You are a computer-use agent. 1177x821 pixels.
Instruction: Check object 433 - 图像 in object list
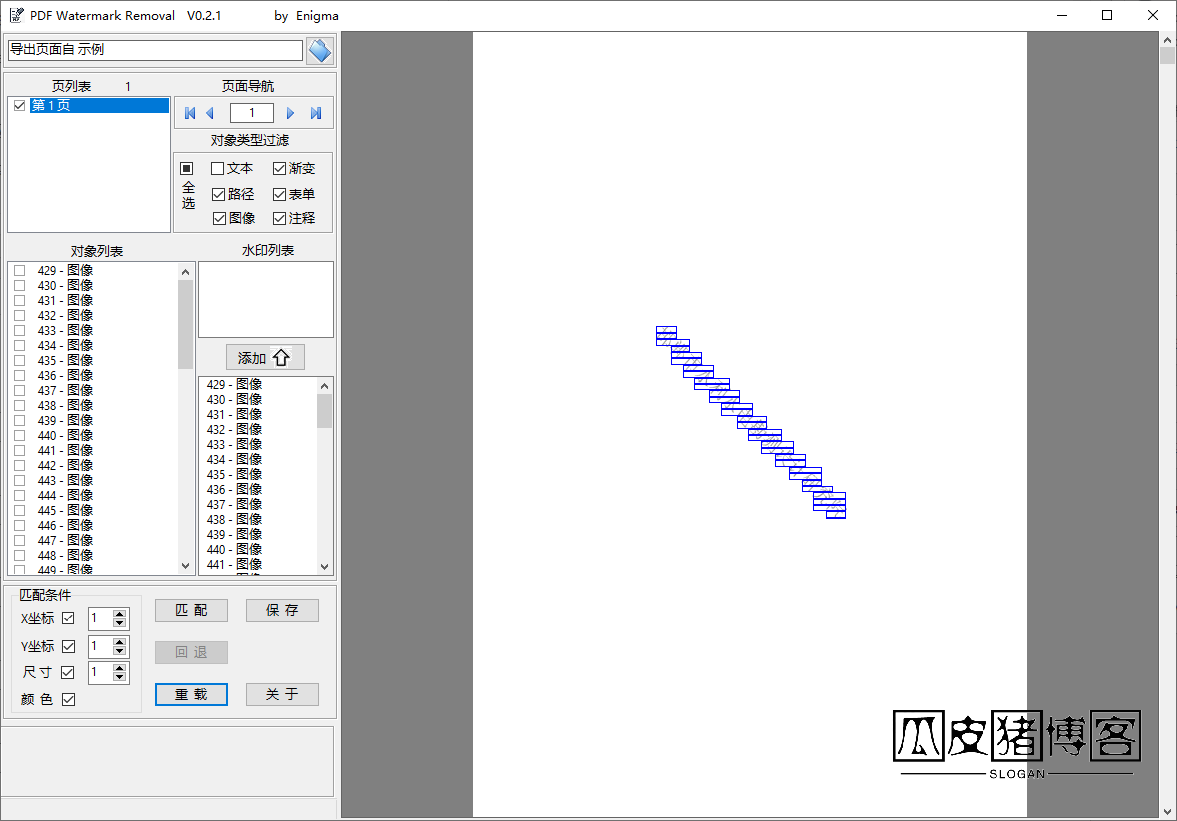19,330
